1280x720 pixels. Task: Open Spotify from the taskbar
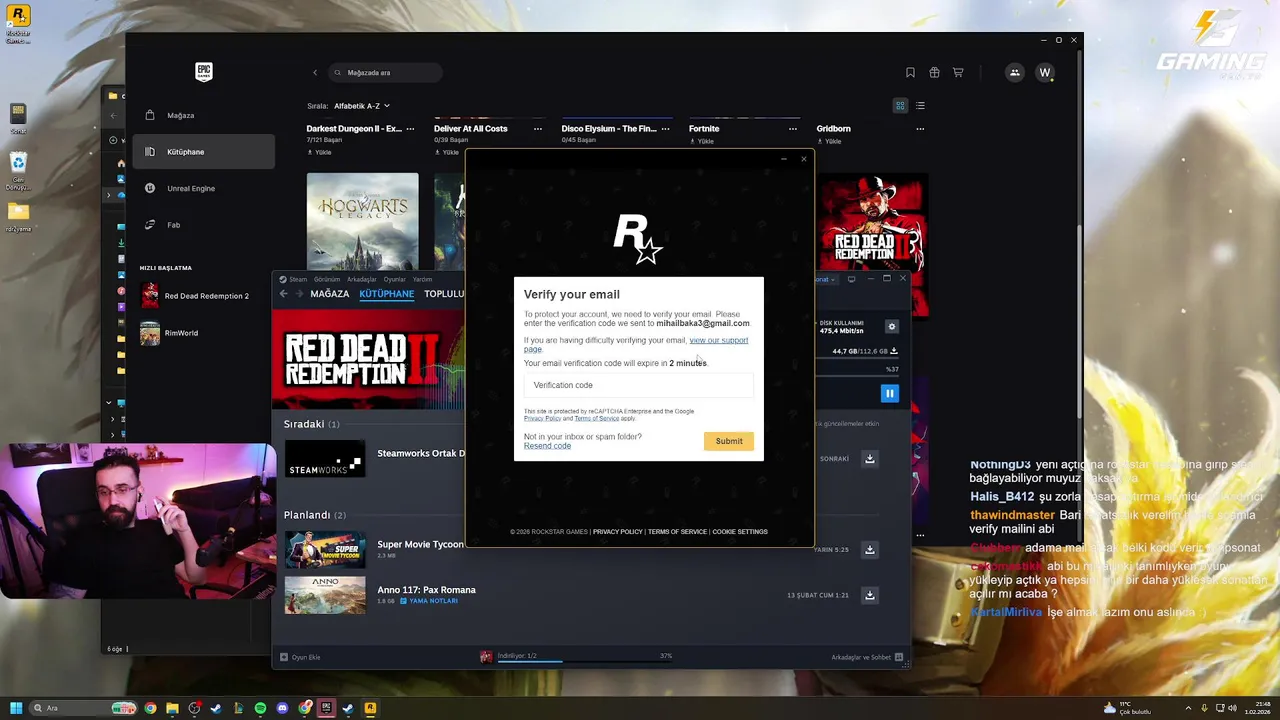pos(260,708)
